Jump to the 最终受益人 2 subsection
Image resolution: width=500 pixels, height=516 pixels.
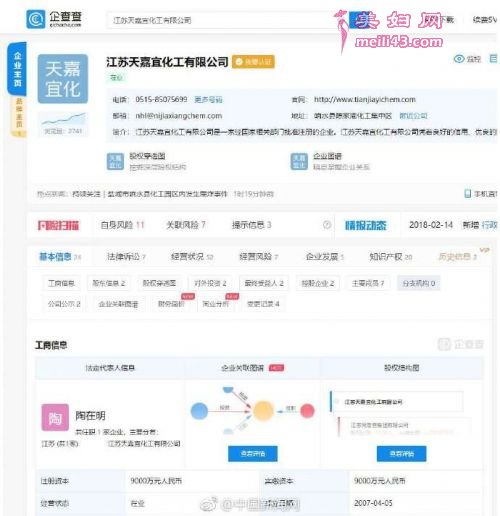(264, 283)
